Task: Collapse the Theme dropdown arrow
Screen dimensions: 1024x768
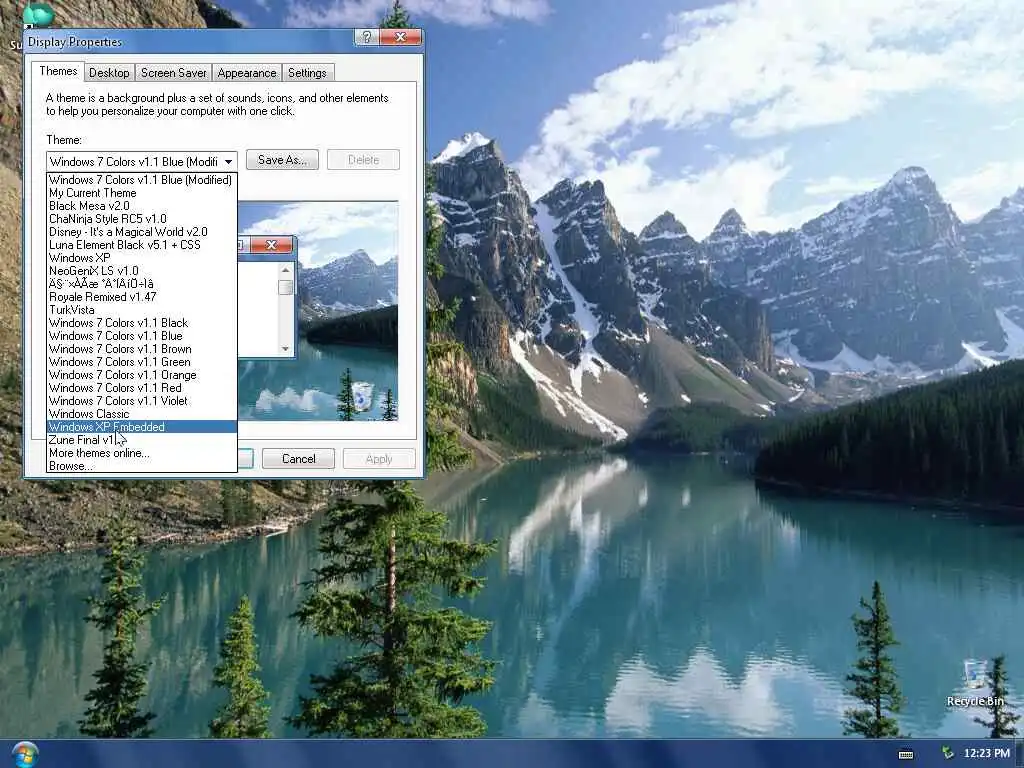Action: point(229,161)
